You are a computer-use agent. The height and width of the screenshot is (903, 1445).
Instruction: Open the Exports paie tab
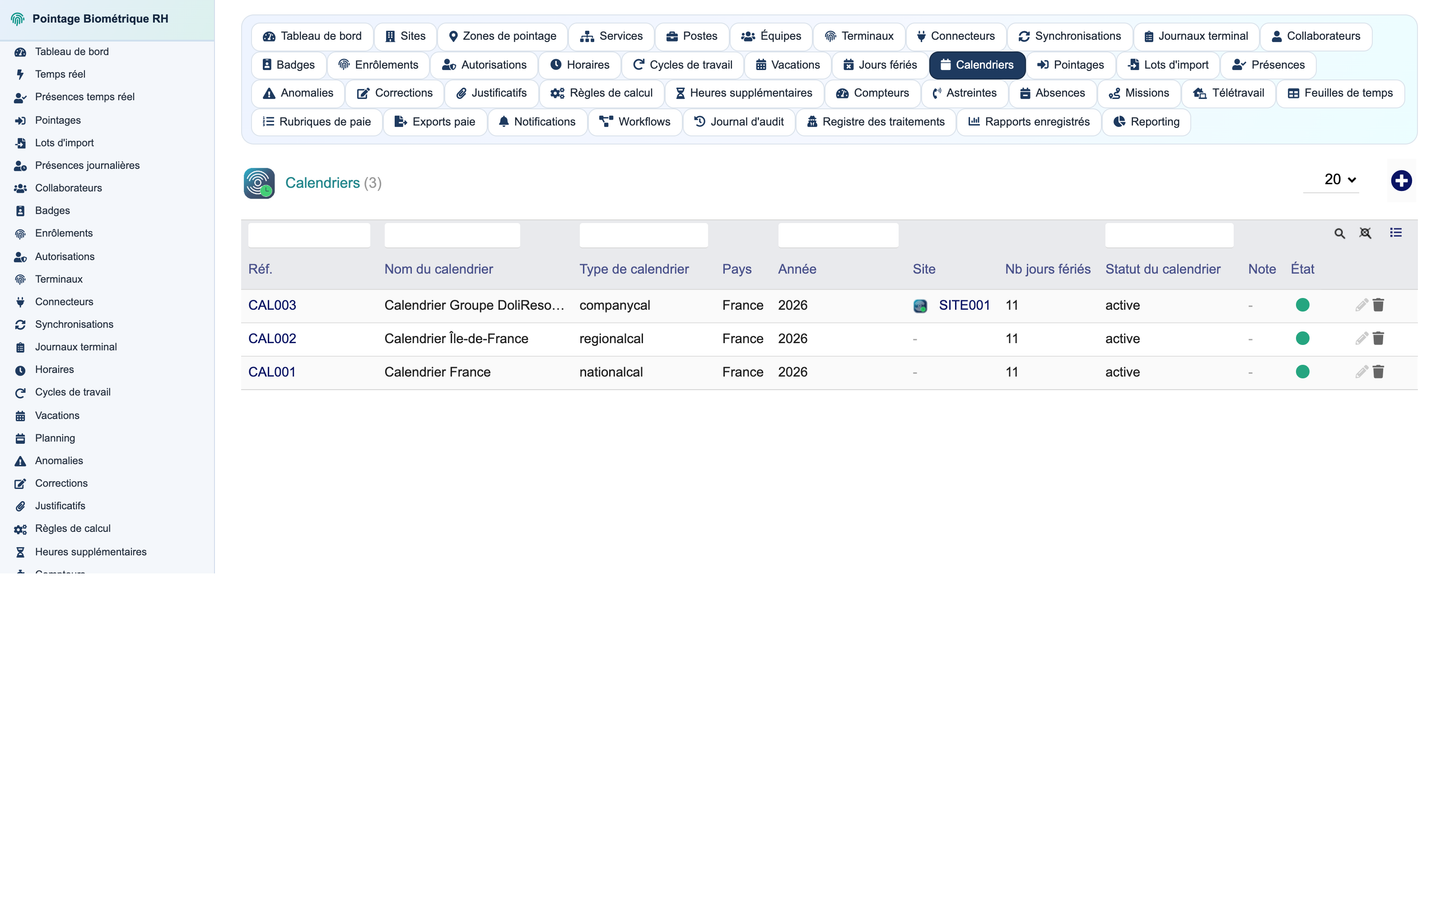pos(435,122)
